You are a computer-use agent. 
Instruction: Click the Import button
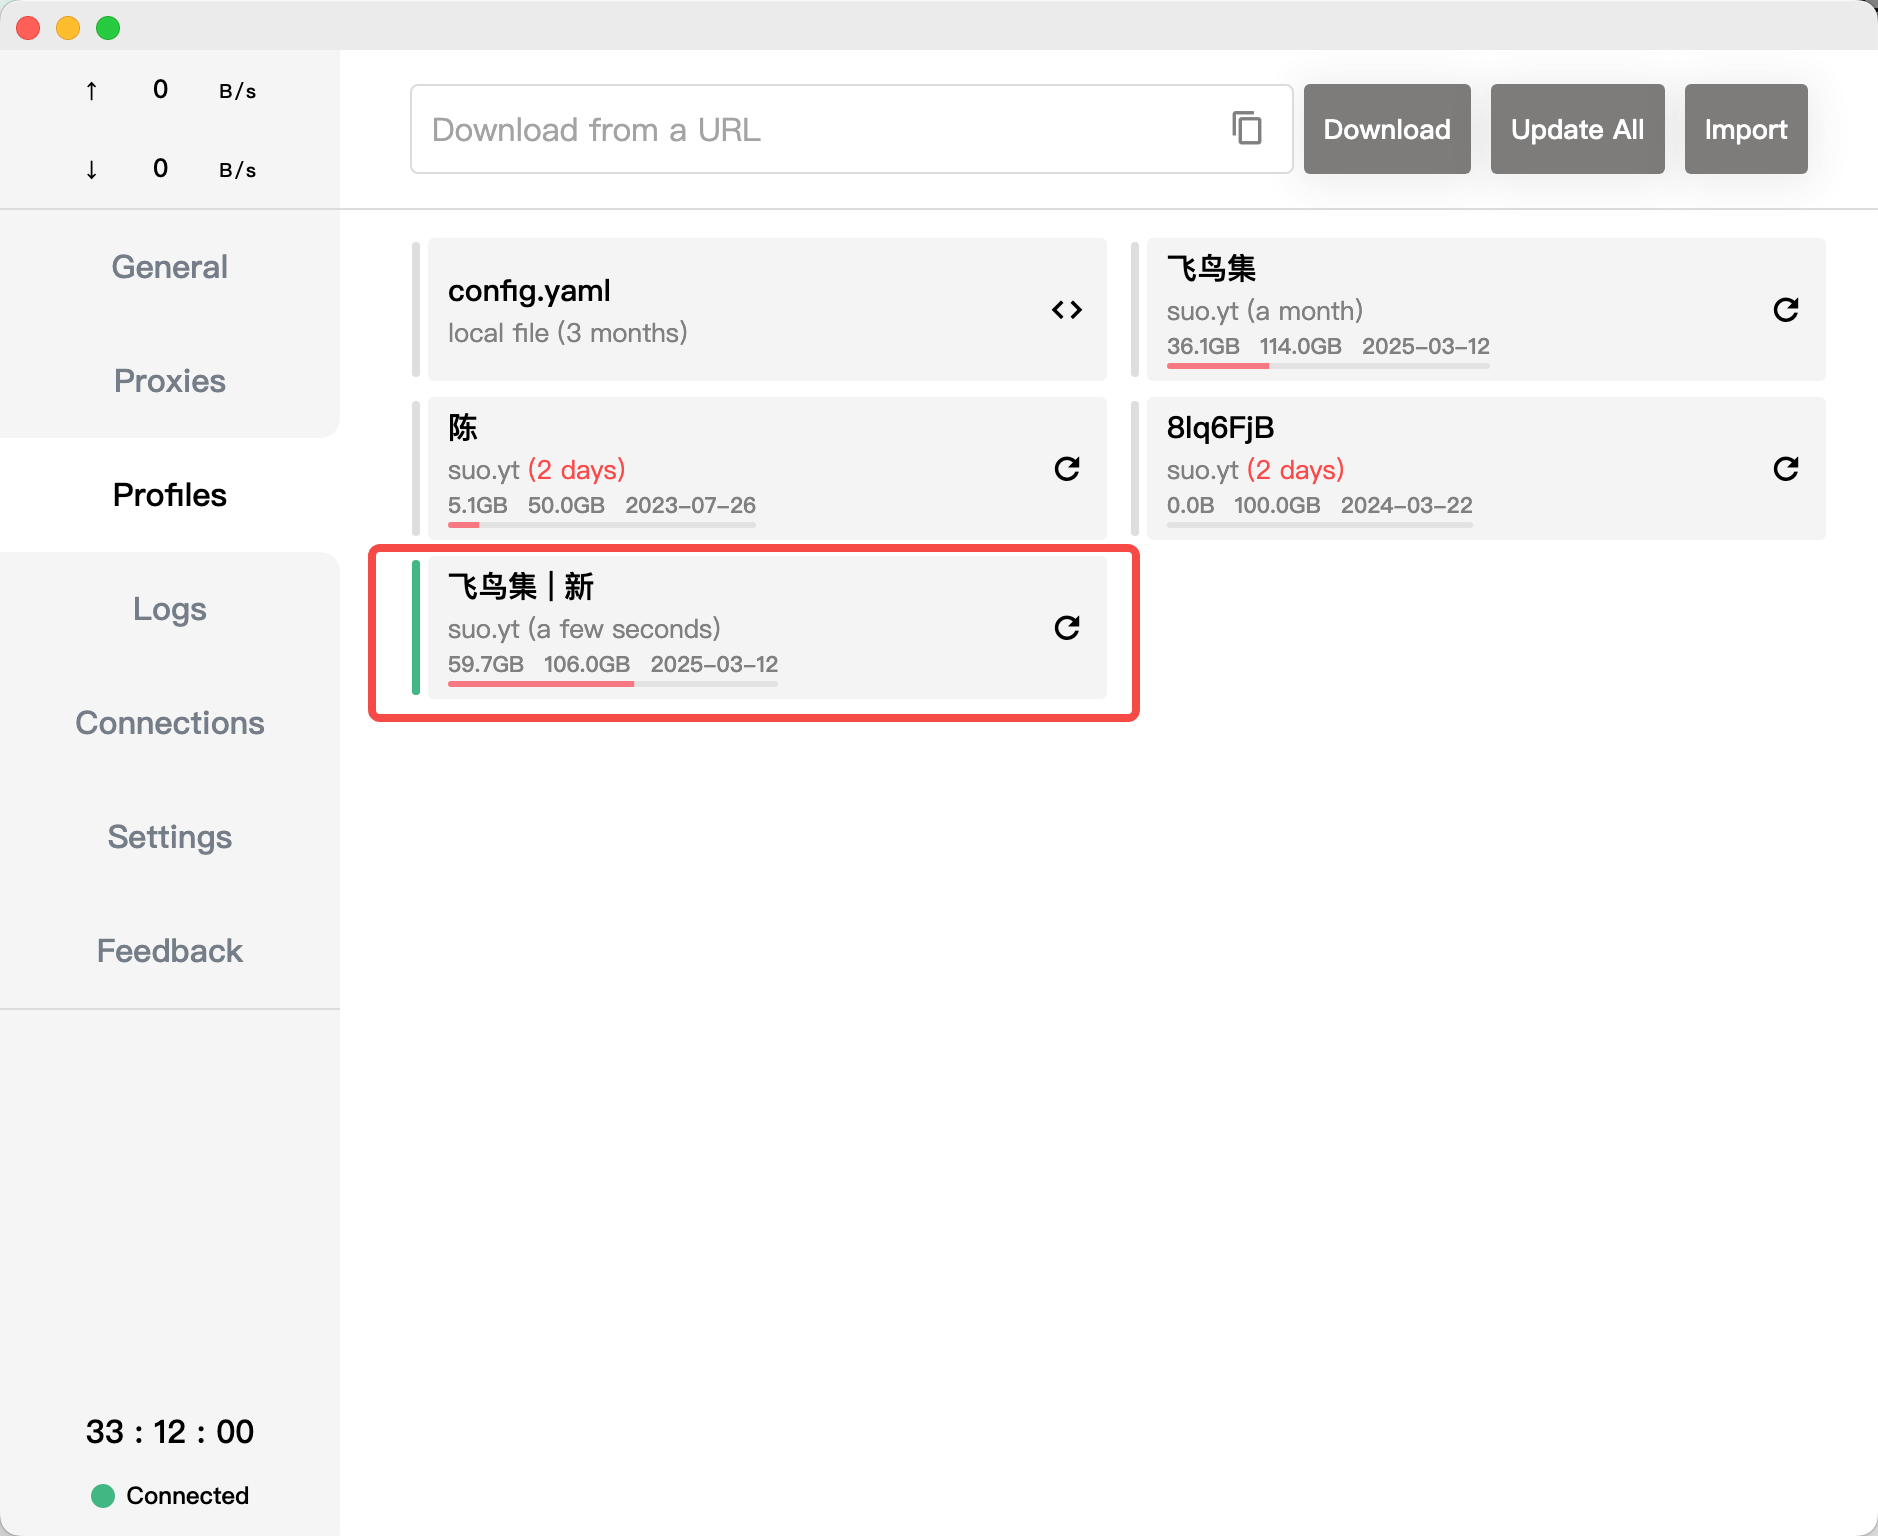click(1746, 129)
